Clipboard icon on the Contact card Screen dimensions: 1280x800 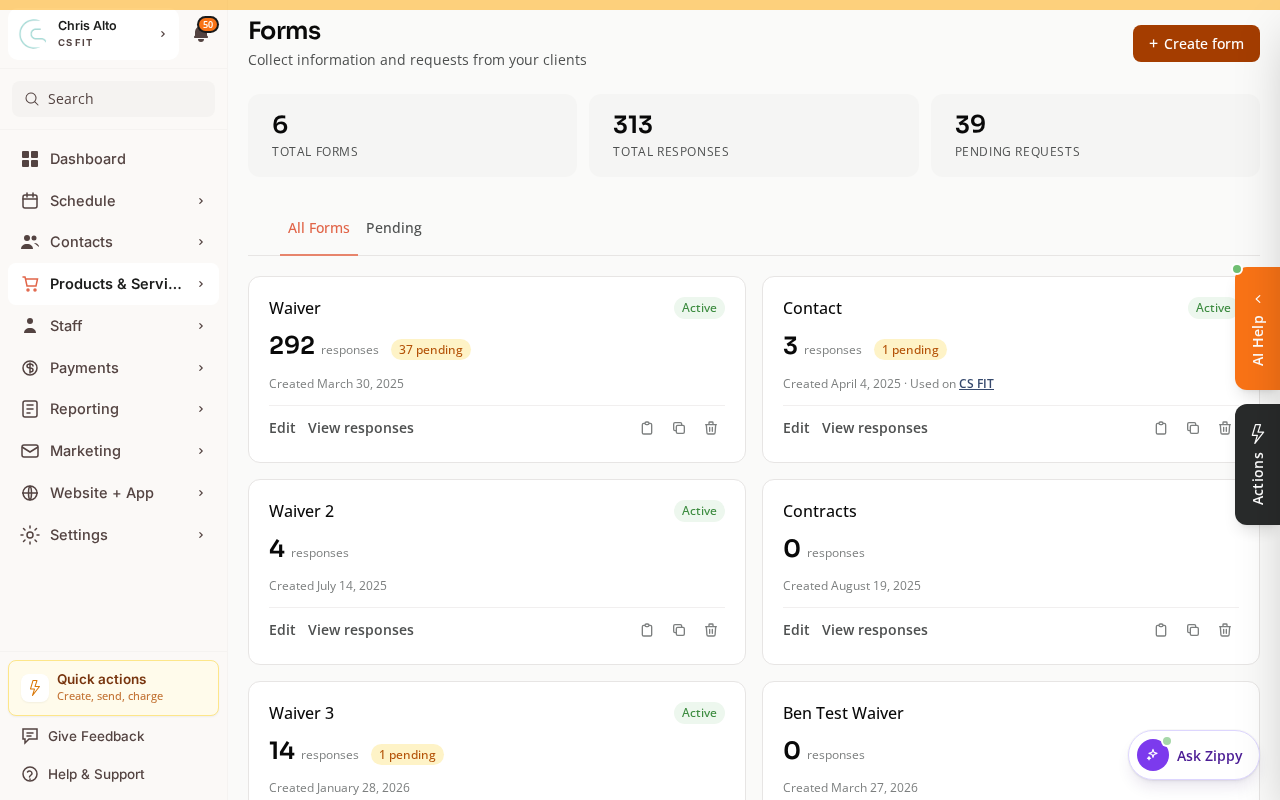point(1161,428)
